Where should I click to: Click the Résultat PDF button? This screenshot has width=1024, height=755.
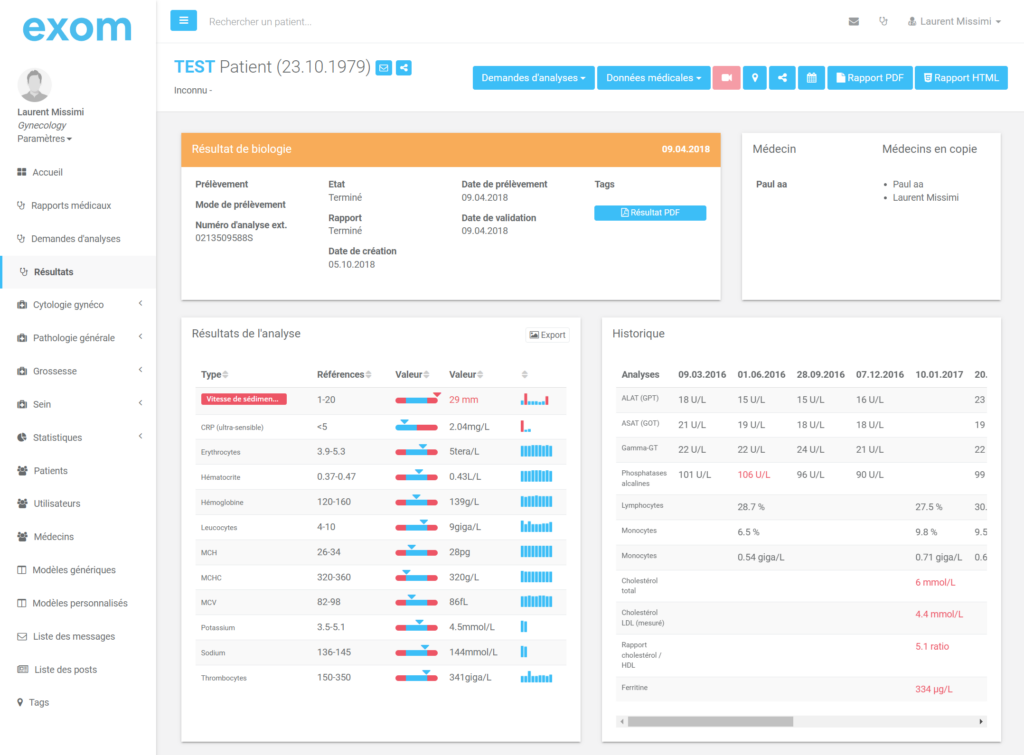[650, 213]
